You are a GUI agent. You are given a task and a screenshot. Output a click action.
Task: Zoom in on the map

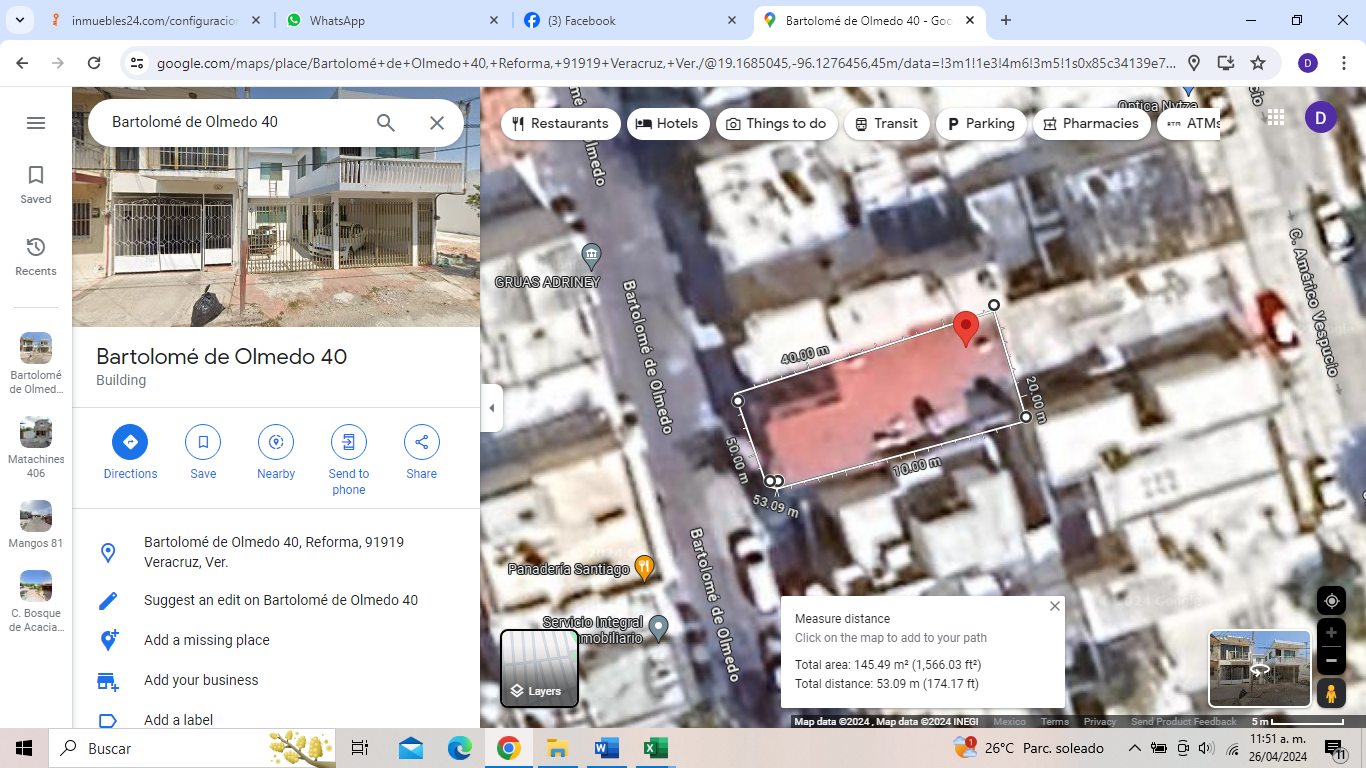(1331, 633)
